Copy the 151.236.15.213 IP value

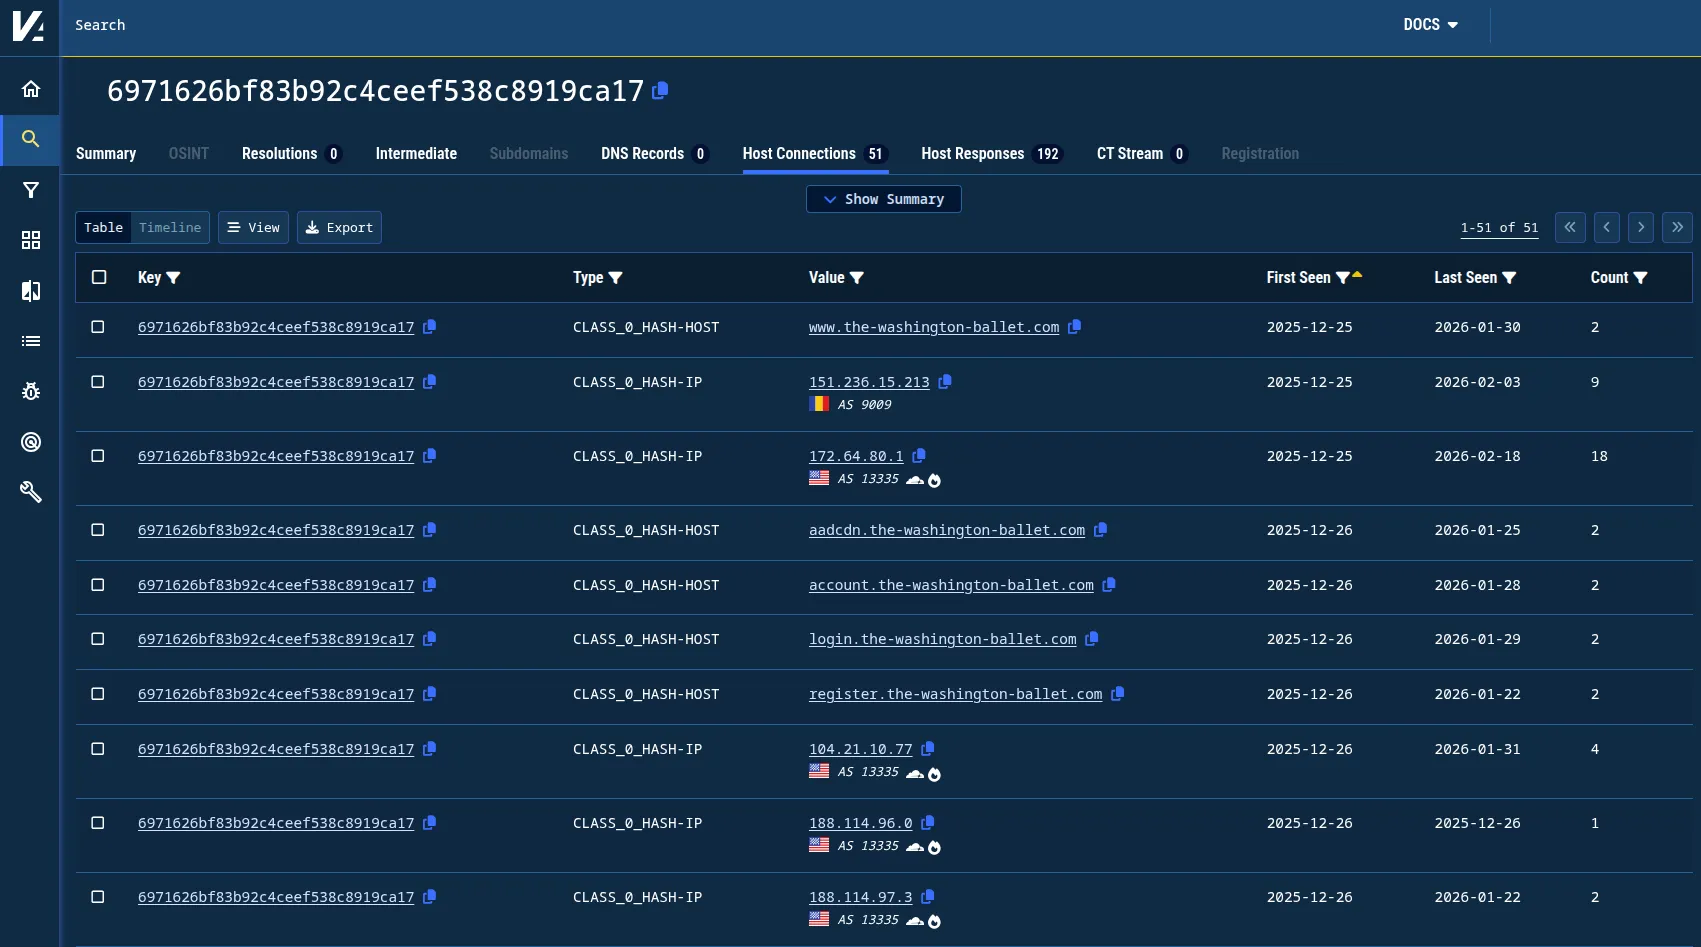945,382
